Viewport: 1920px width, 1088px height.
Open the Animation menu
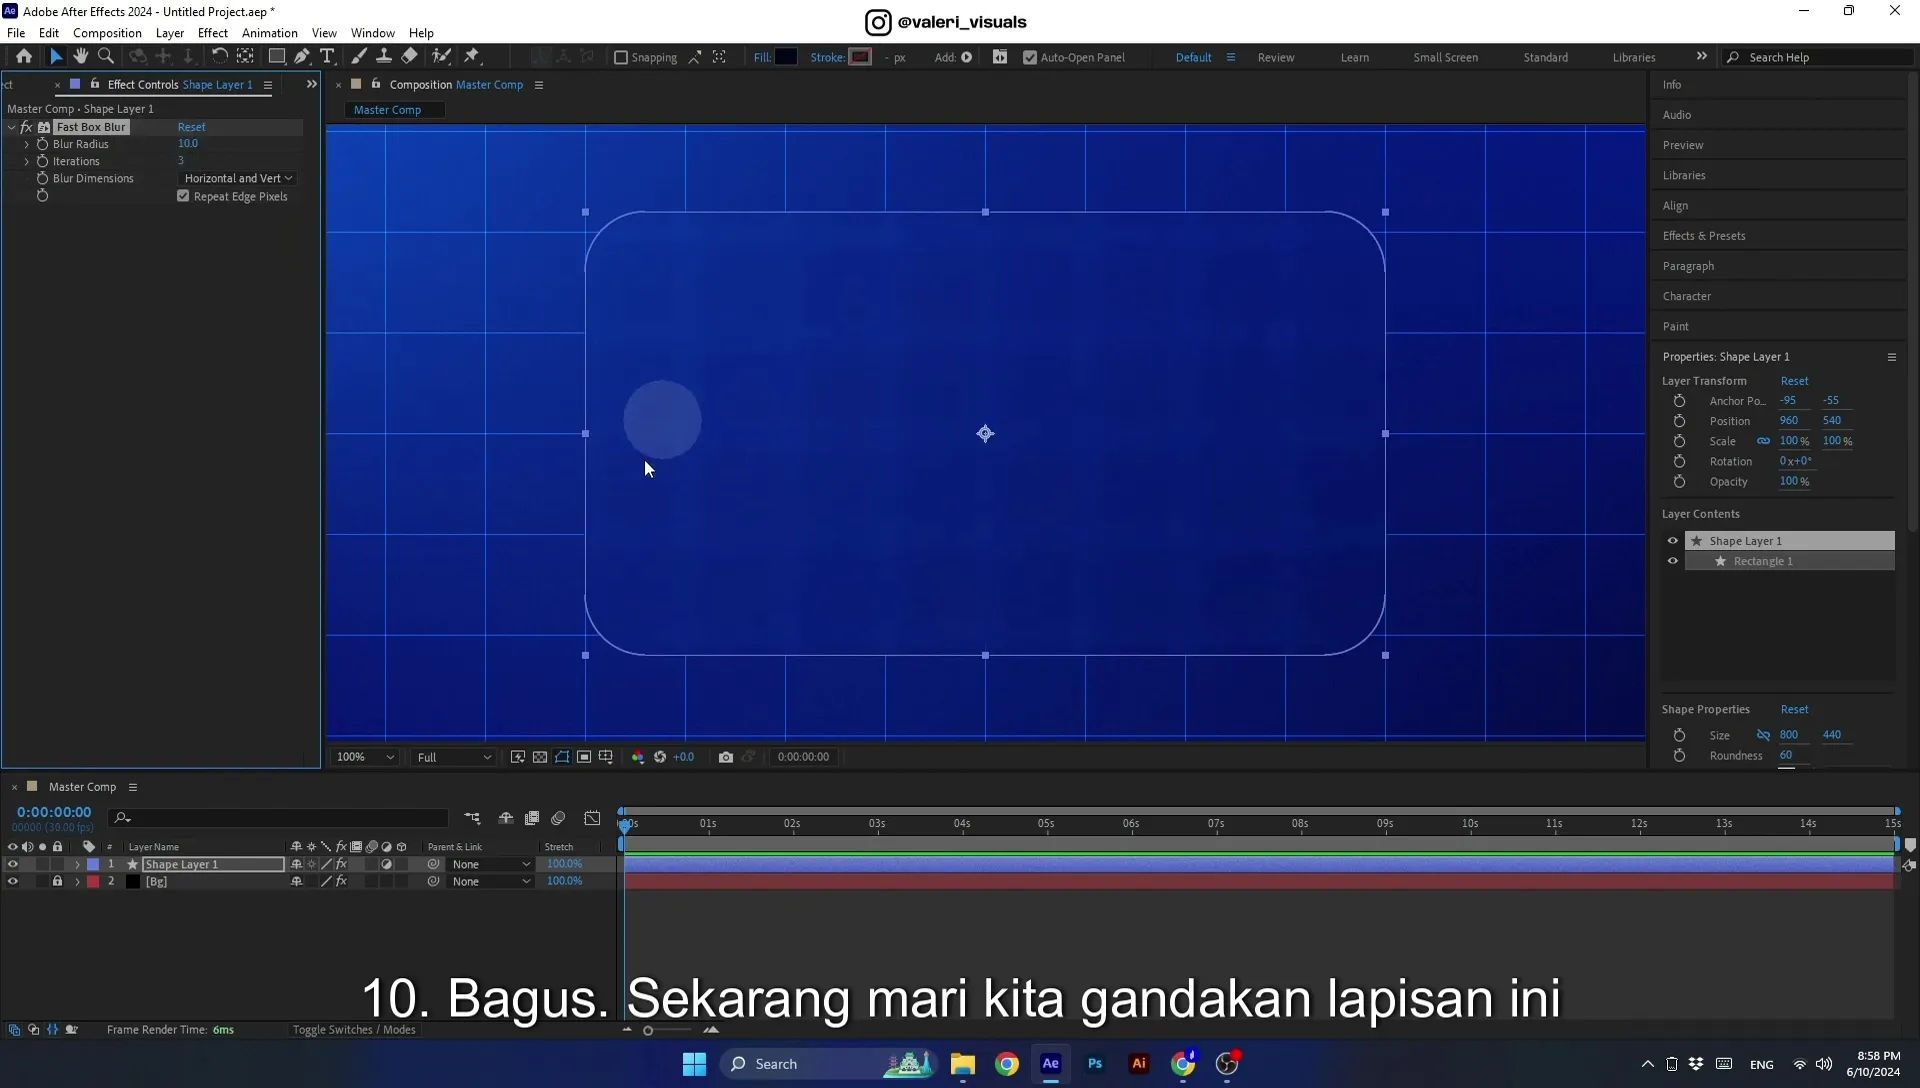tap(270, 33)
